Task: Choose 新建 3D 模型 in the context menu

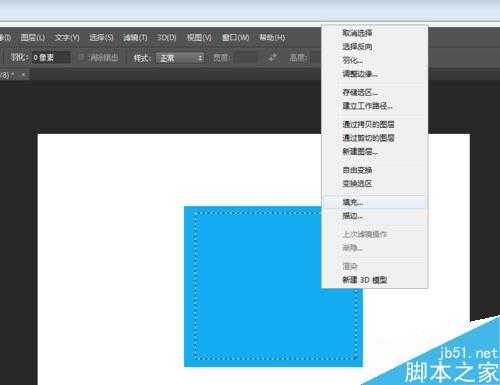Action: click(375, 280)
